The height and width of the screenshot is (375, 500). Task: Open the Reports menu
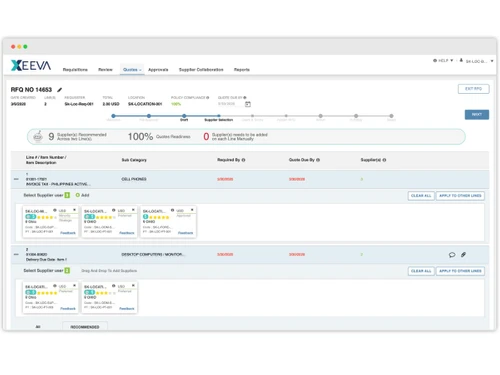point(242,70)
